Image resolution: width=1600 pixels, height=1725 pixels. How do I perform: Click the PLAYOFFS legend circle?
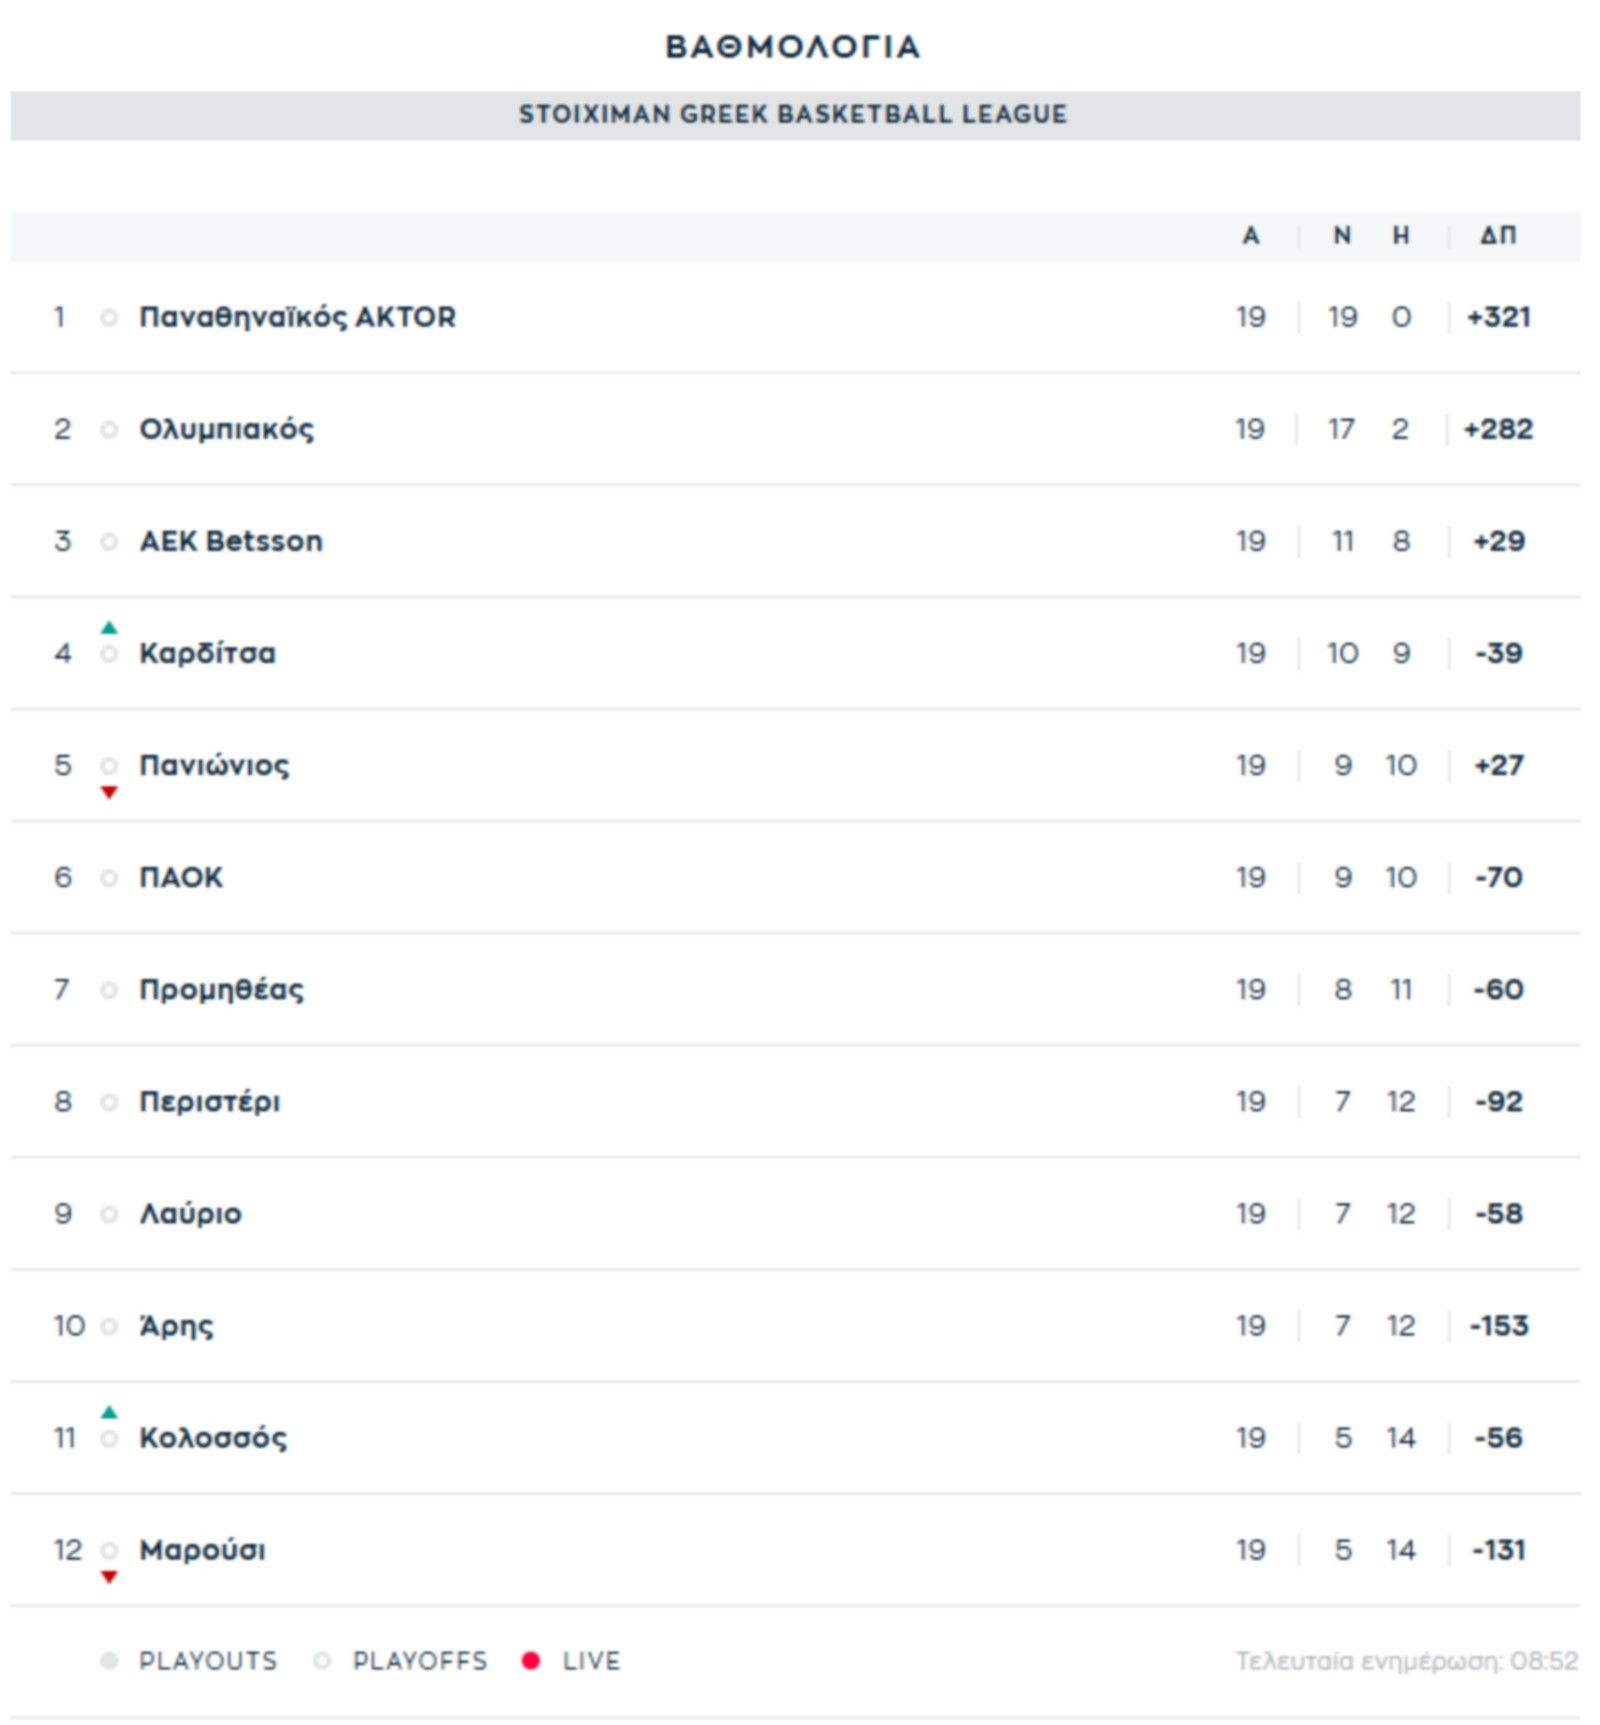322,1661
